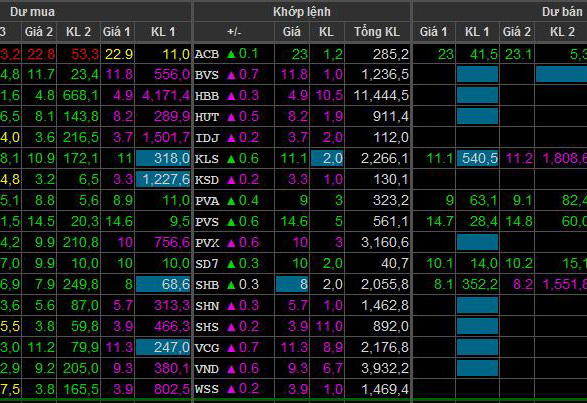The width and height of the screenshot is (587, 403).
Task: Click the KLS green up arrow
Action: point(231,159)
